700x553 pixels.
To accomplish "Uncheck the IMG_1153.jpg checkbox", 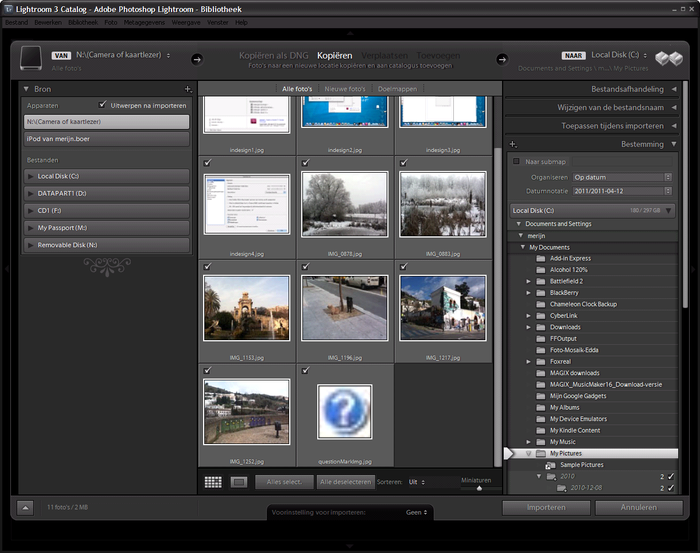I will [x=207, y=266].
